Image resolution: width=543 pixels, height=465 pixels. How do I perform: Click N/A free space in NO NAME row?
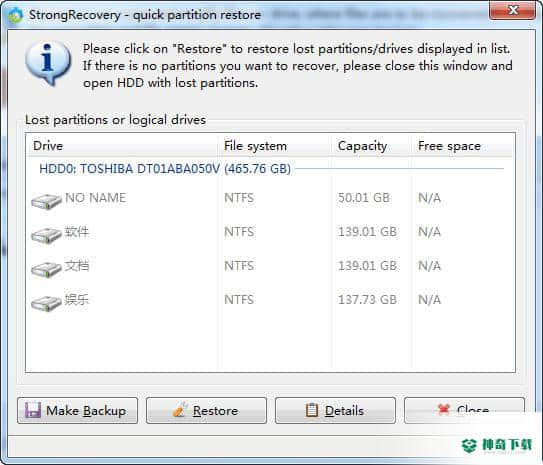(429, 198)
